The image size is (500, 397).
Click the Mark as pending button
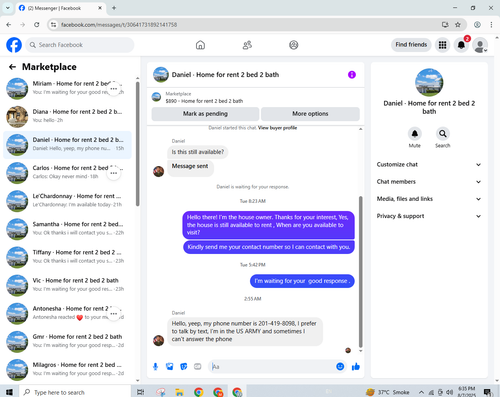[x=205, y=114]
